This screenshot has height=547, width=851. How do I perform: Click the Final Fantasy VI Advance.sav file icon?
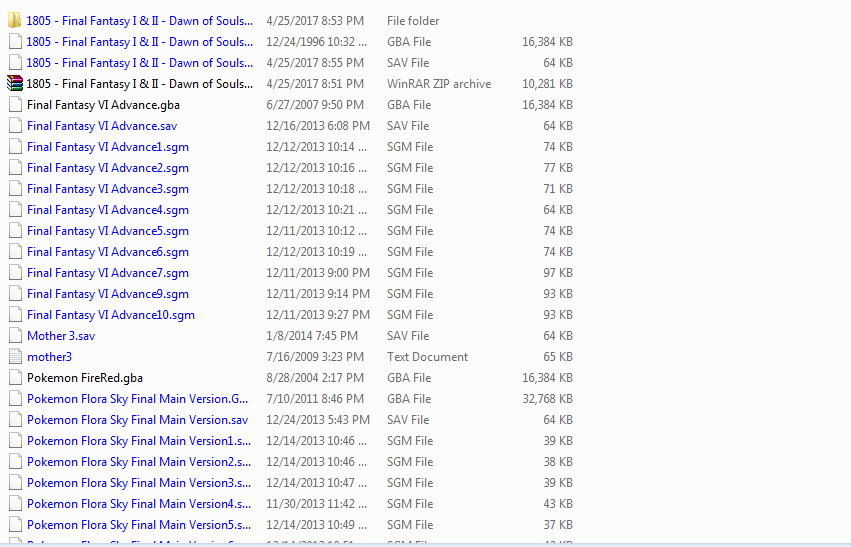[x=15, y=126]
